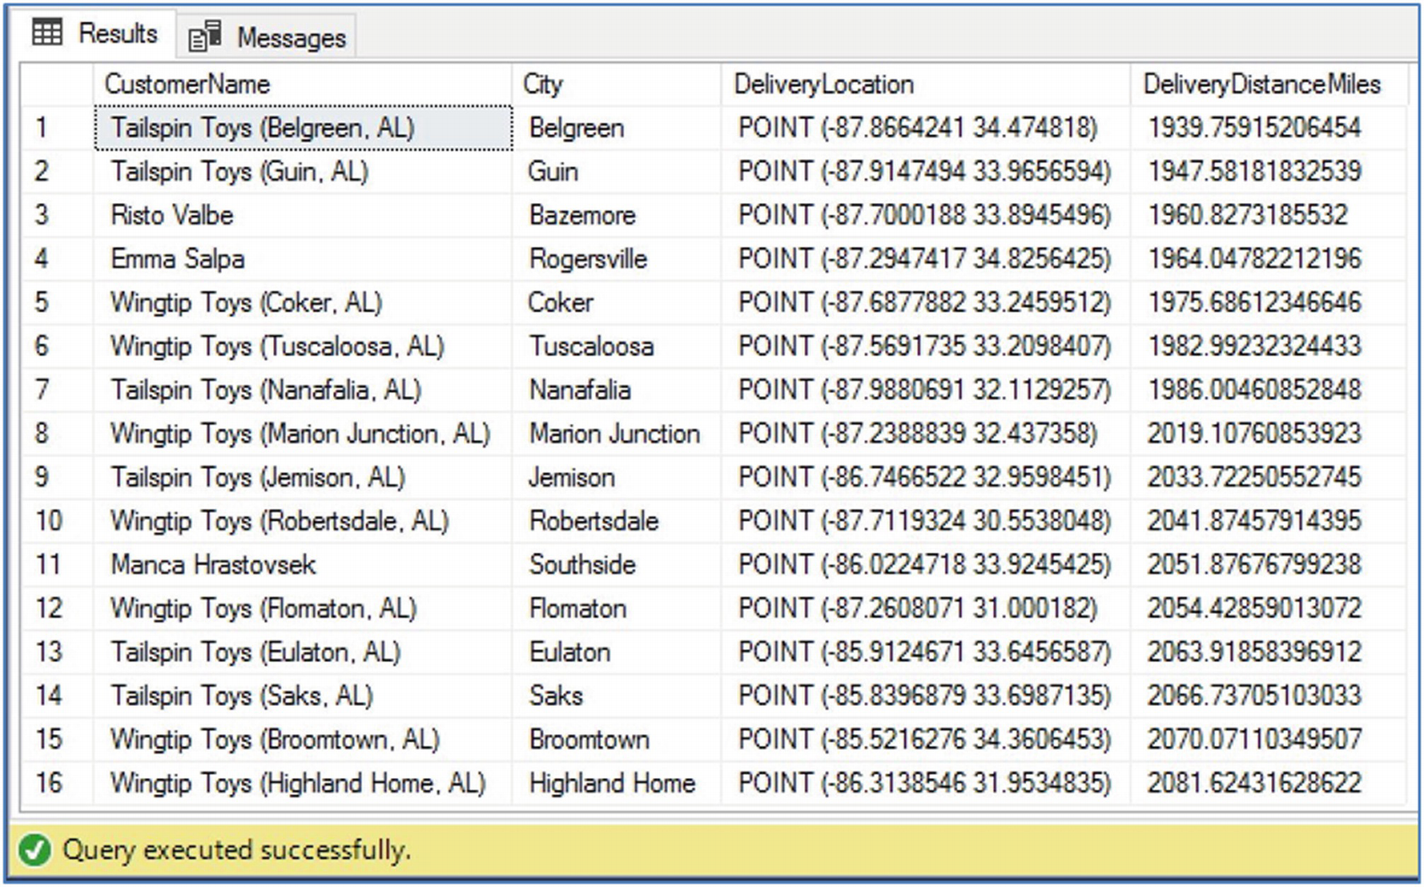Select cell Wingtip Toys (Coker, AL)

302,303
